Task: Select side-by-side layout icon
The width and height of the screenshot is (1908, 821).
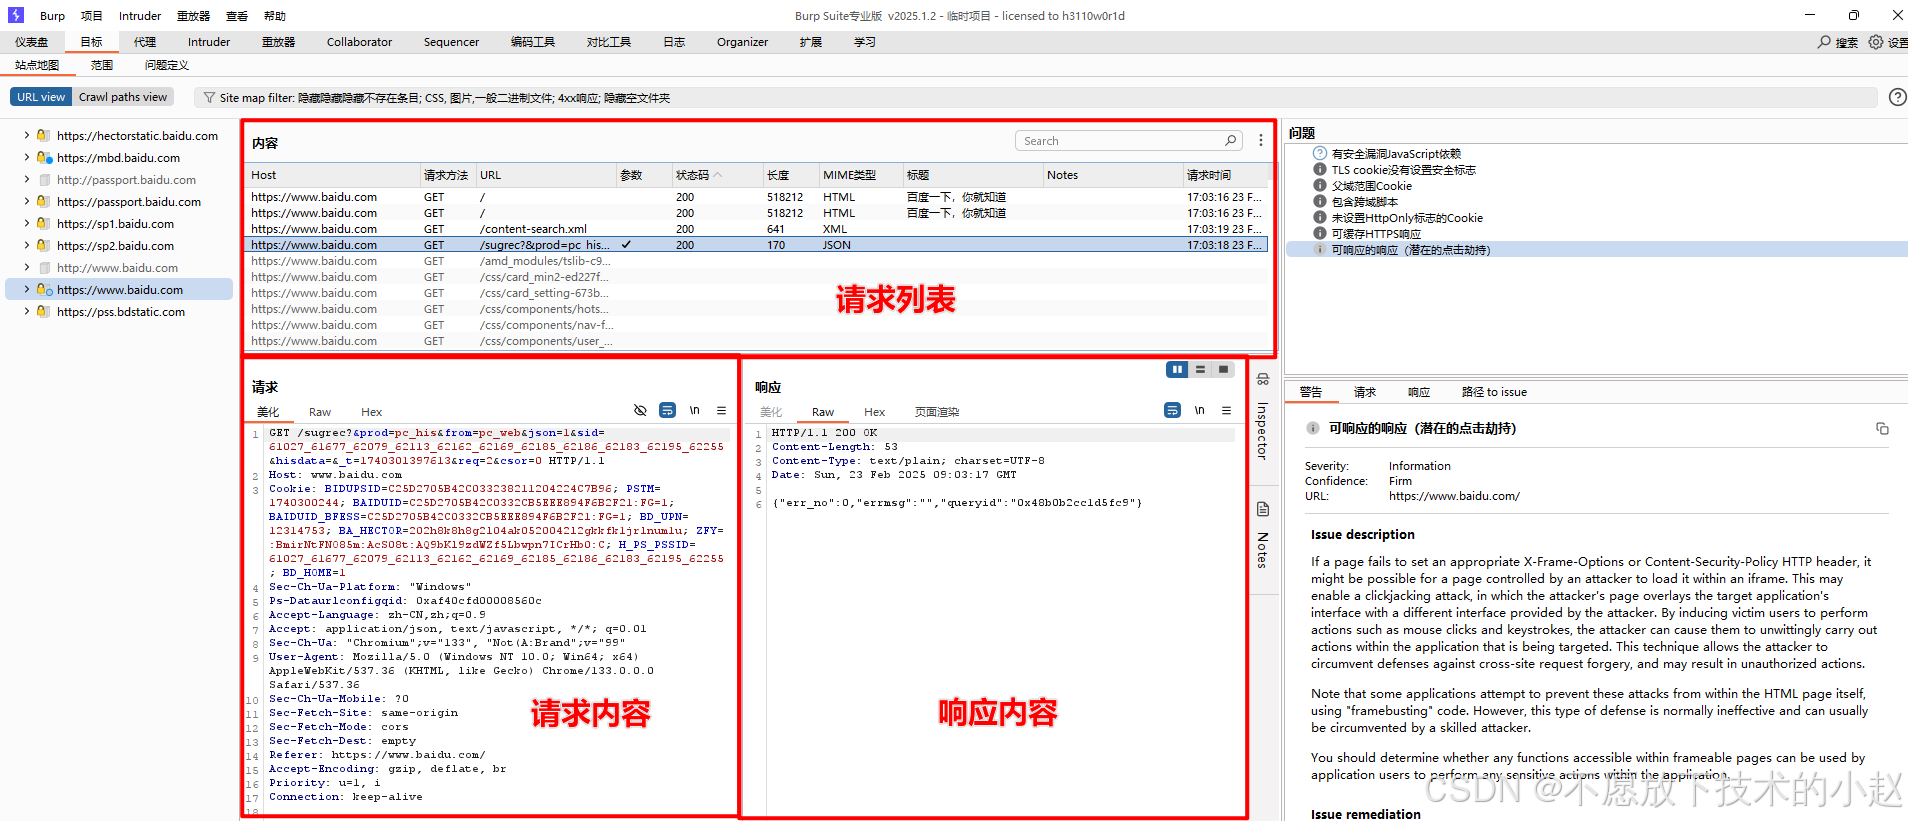Action: pos(1177,370)
